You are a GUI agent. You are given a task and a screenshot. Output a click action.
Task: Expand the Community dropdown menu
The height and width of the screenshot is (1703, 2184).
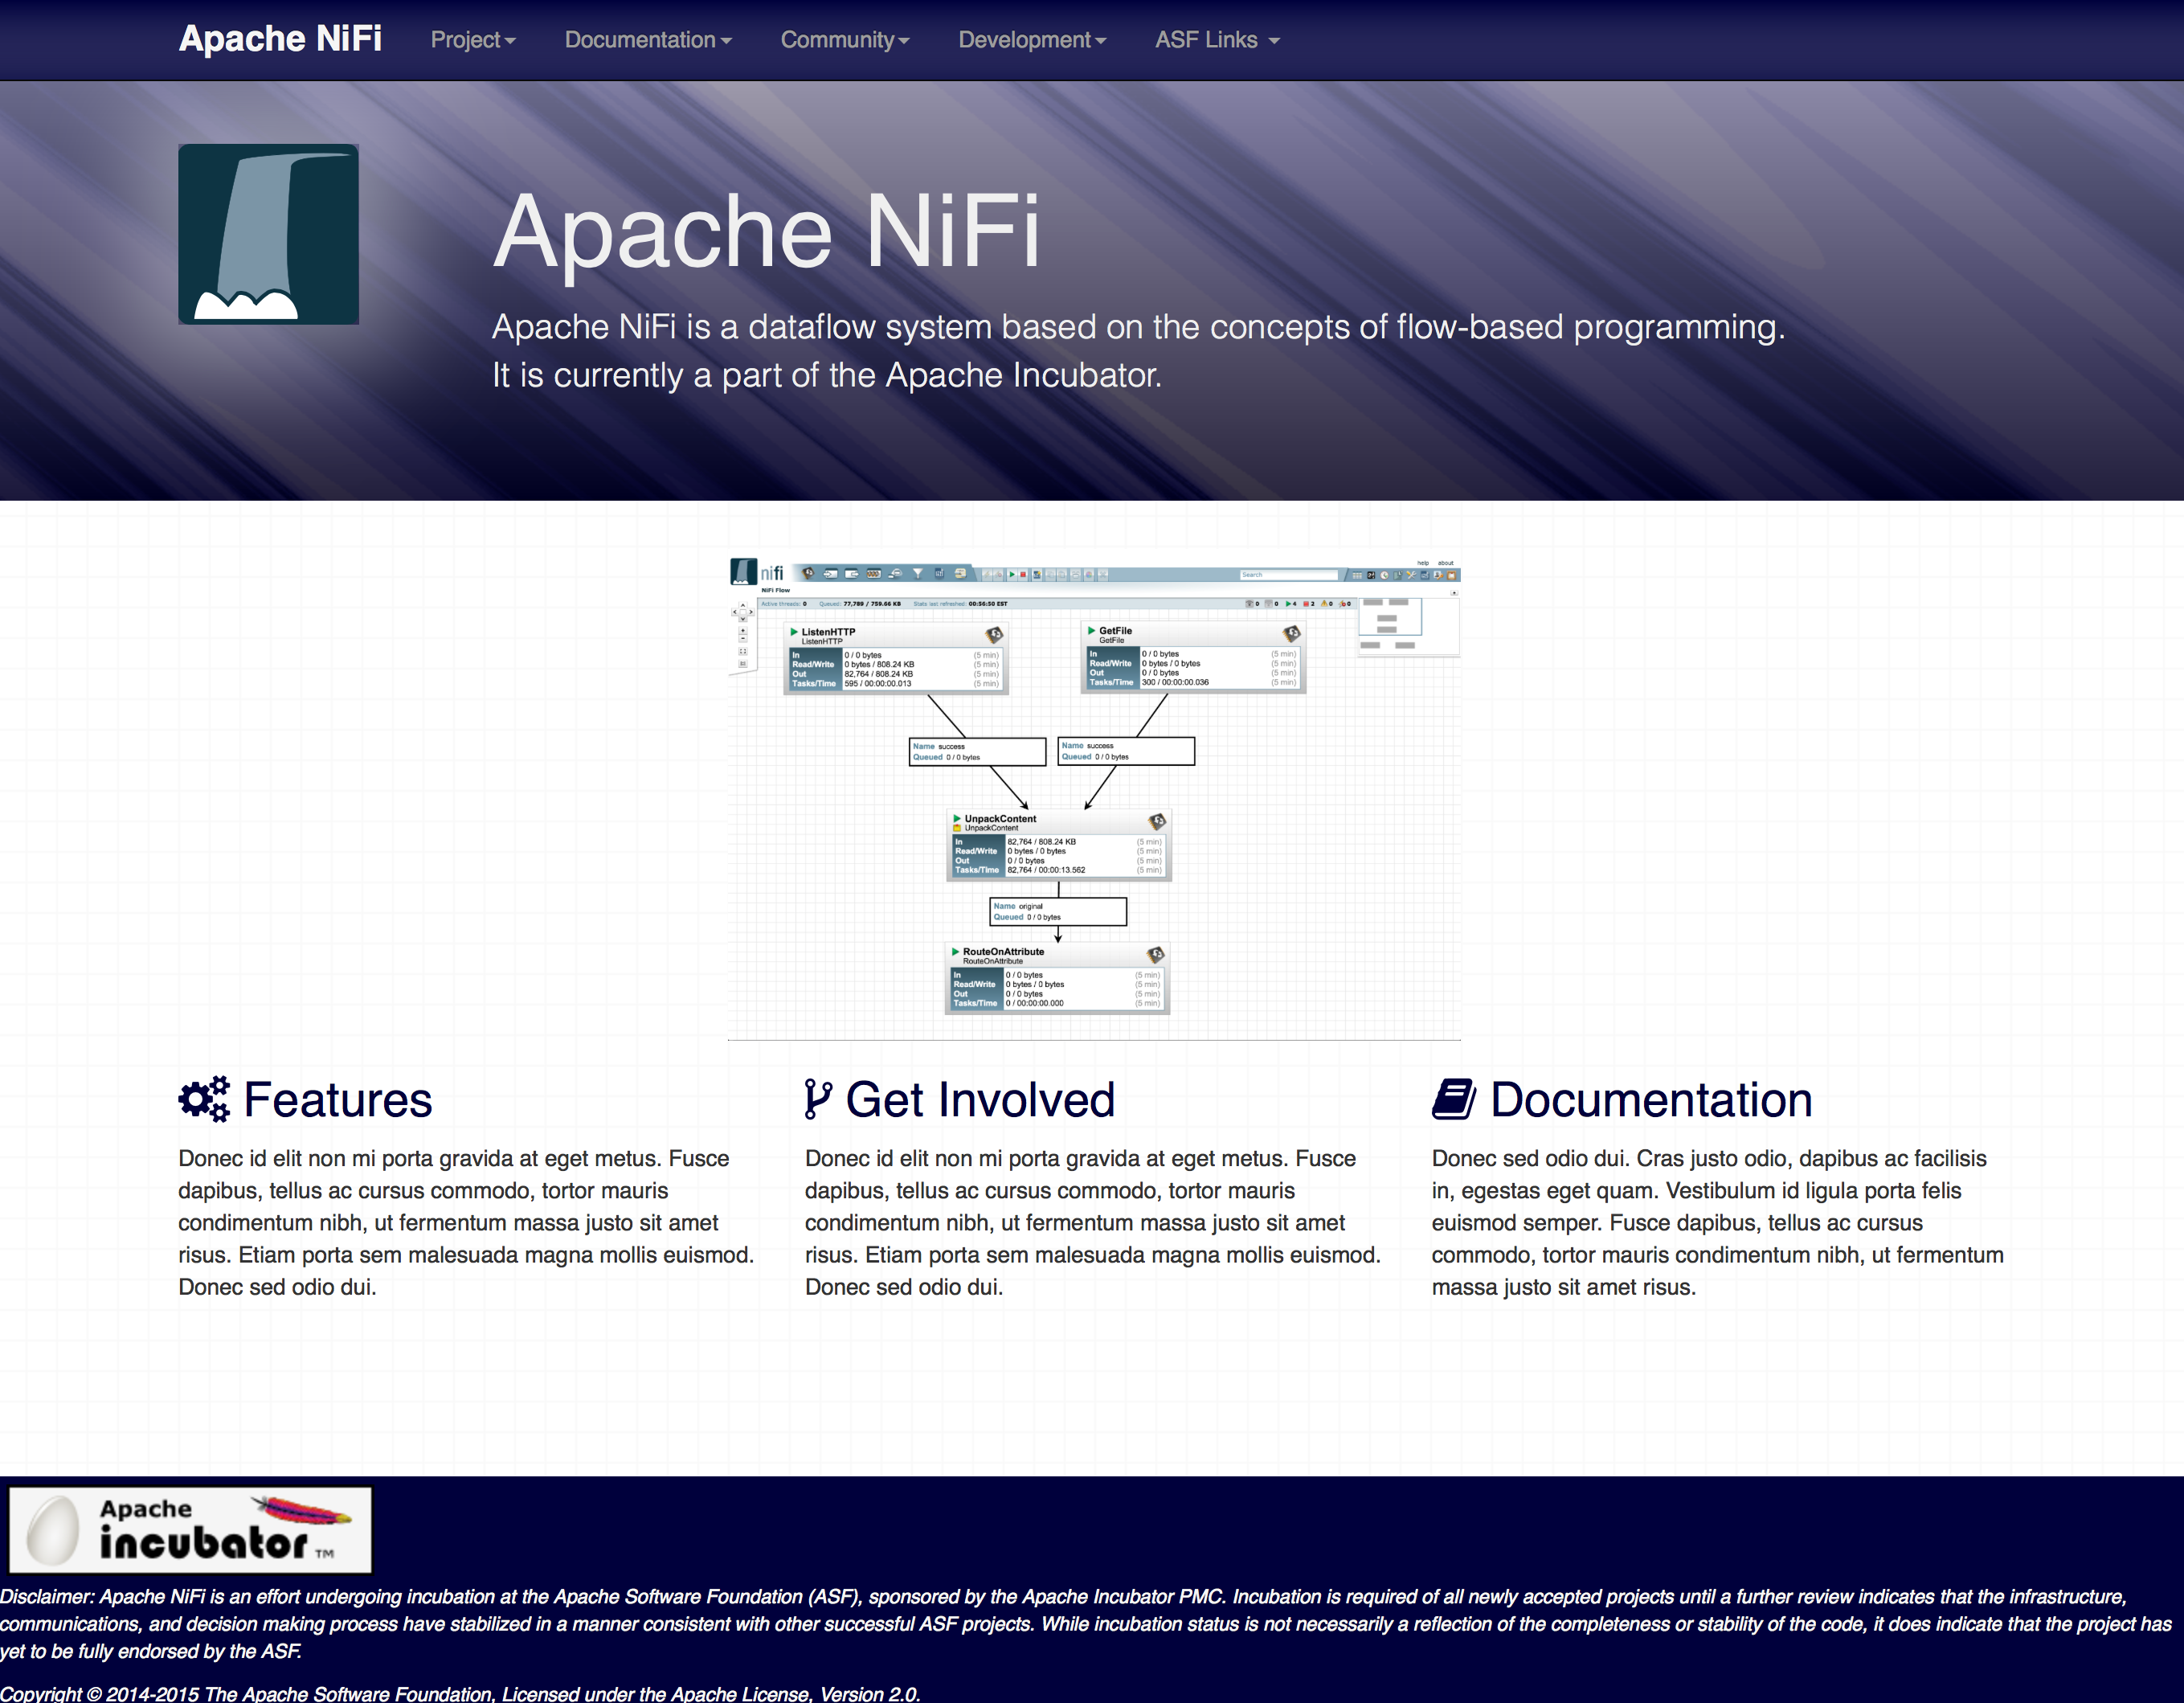[x=844, y=40]
